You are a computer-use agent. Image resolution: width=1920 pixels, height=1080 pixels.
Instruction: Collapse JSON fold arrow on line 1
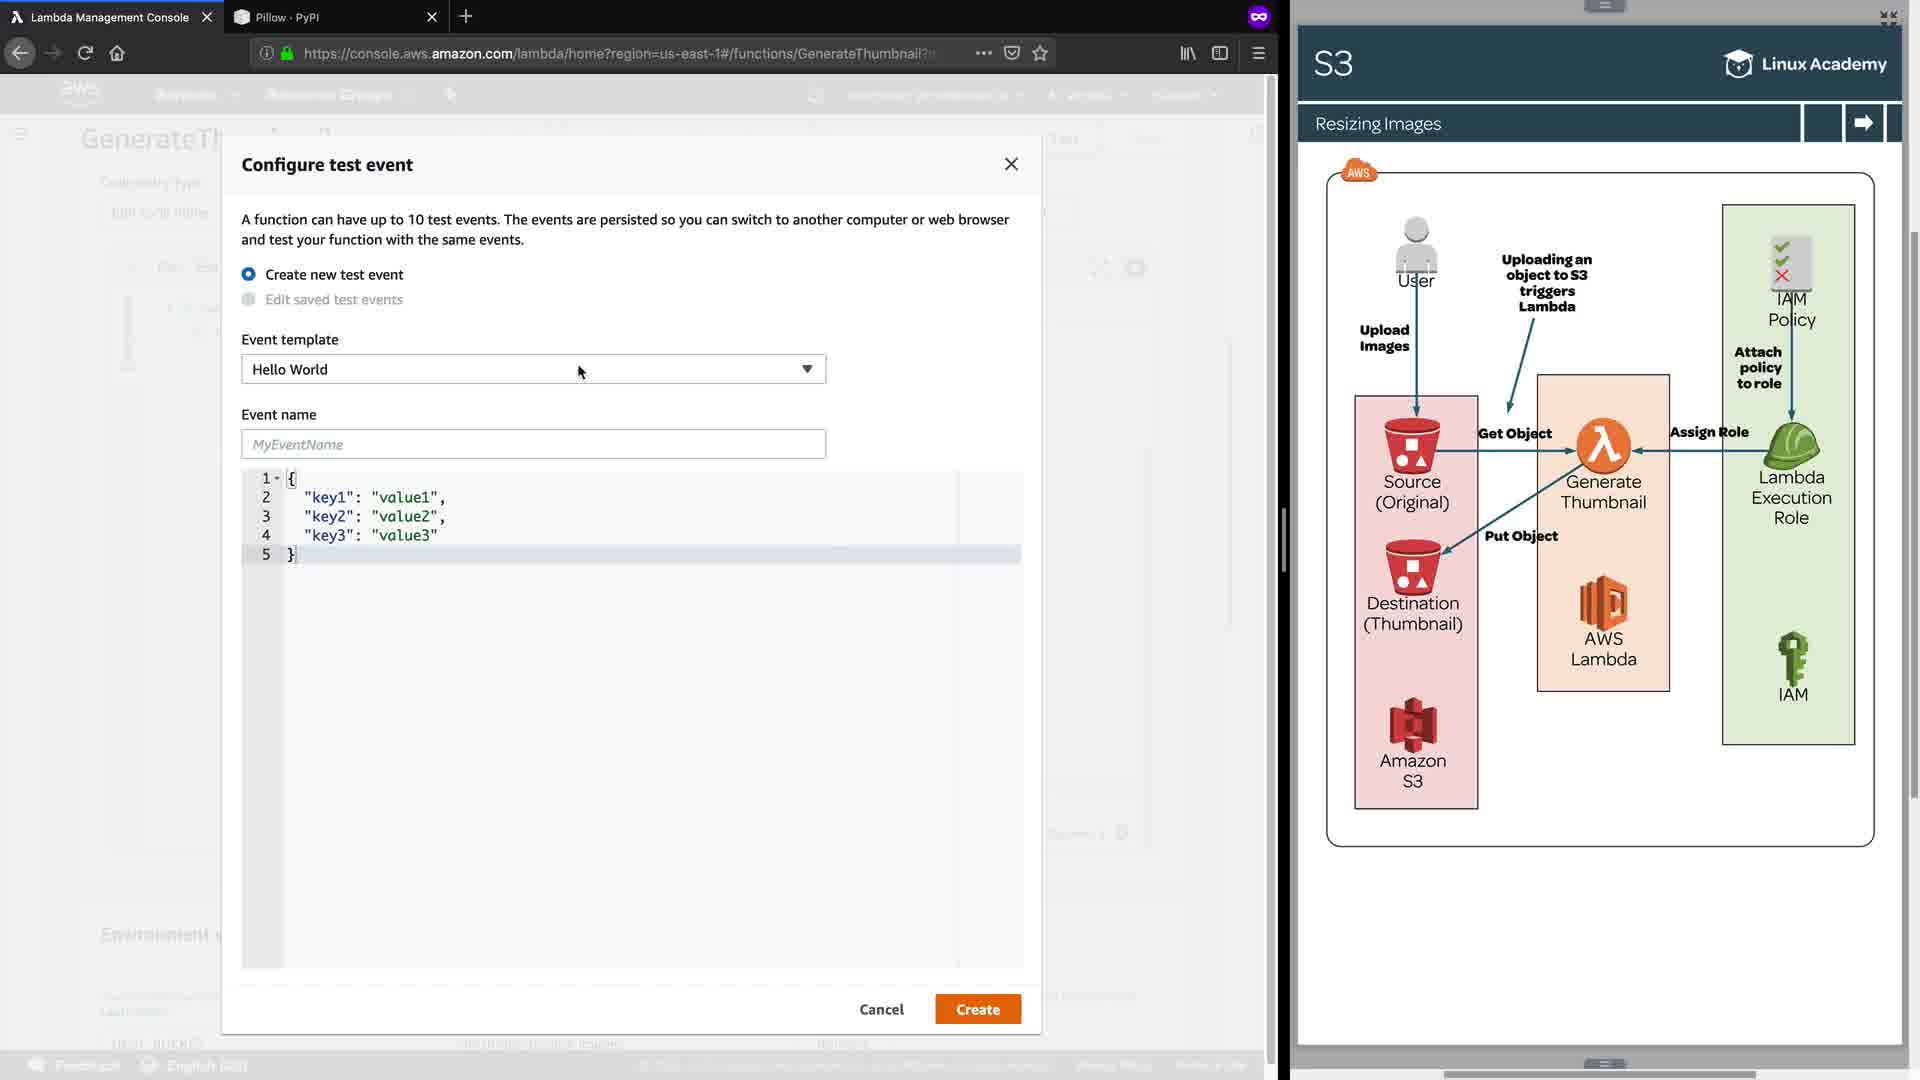tap(277, 478)
